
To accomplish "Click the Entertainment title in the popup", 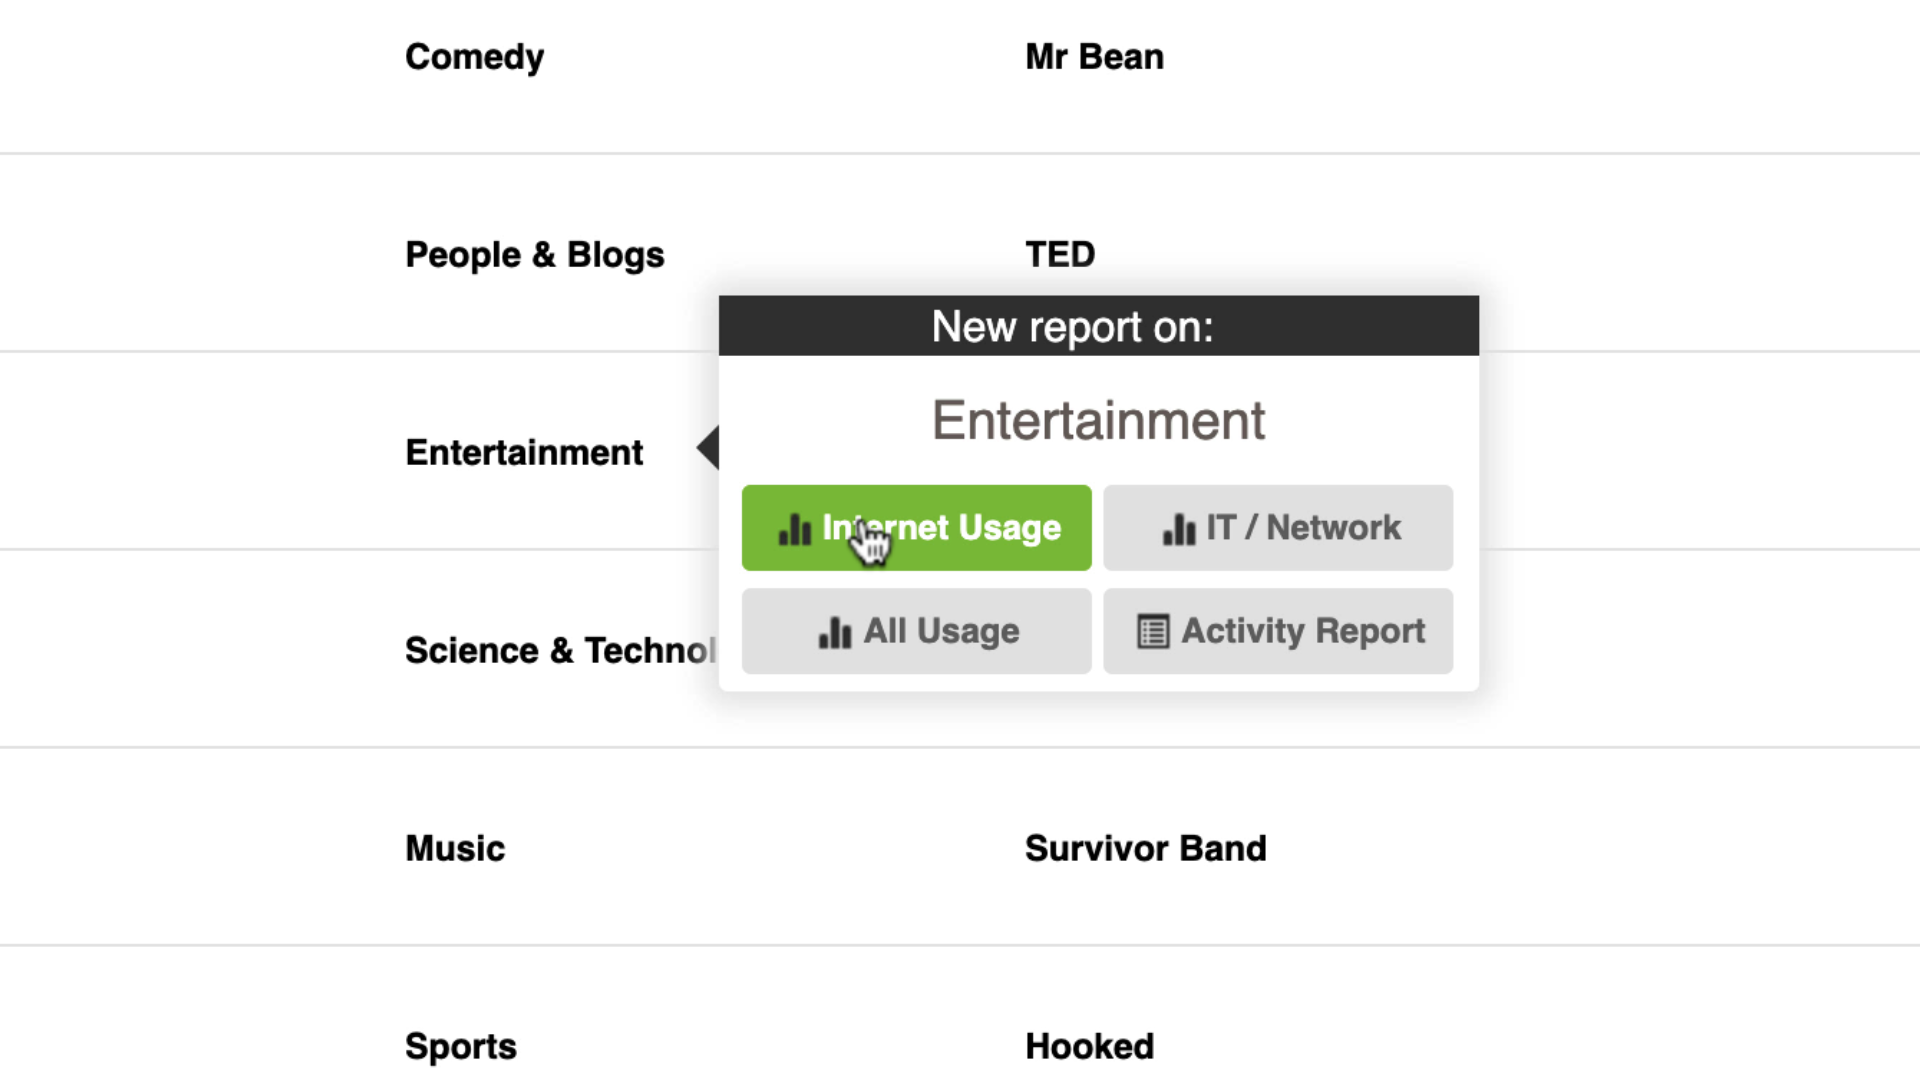I will [1098, 419].
